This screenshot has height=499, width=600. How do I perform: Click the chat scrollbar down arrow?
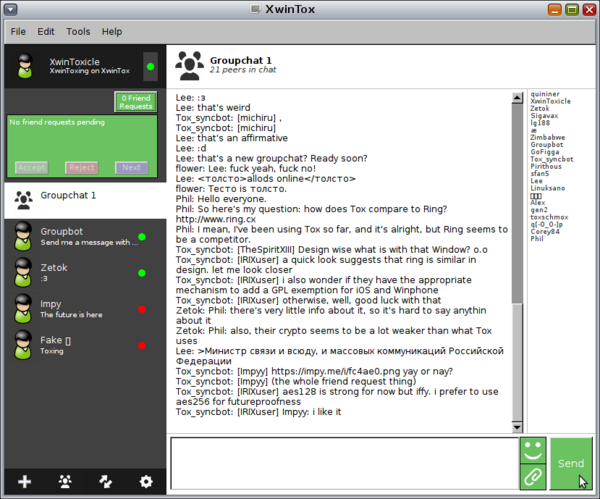tap(517, 427)
